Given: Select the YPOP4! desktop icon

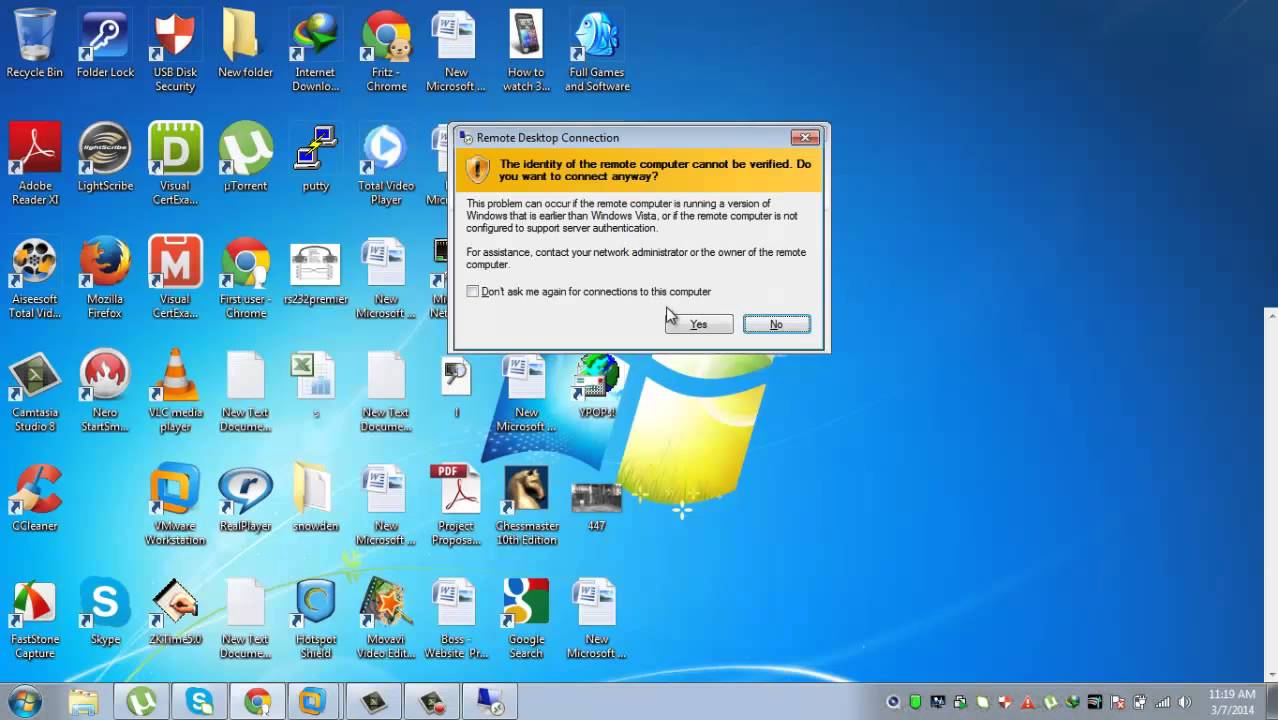Looking at the screenshot, I should point(597,384).
